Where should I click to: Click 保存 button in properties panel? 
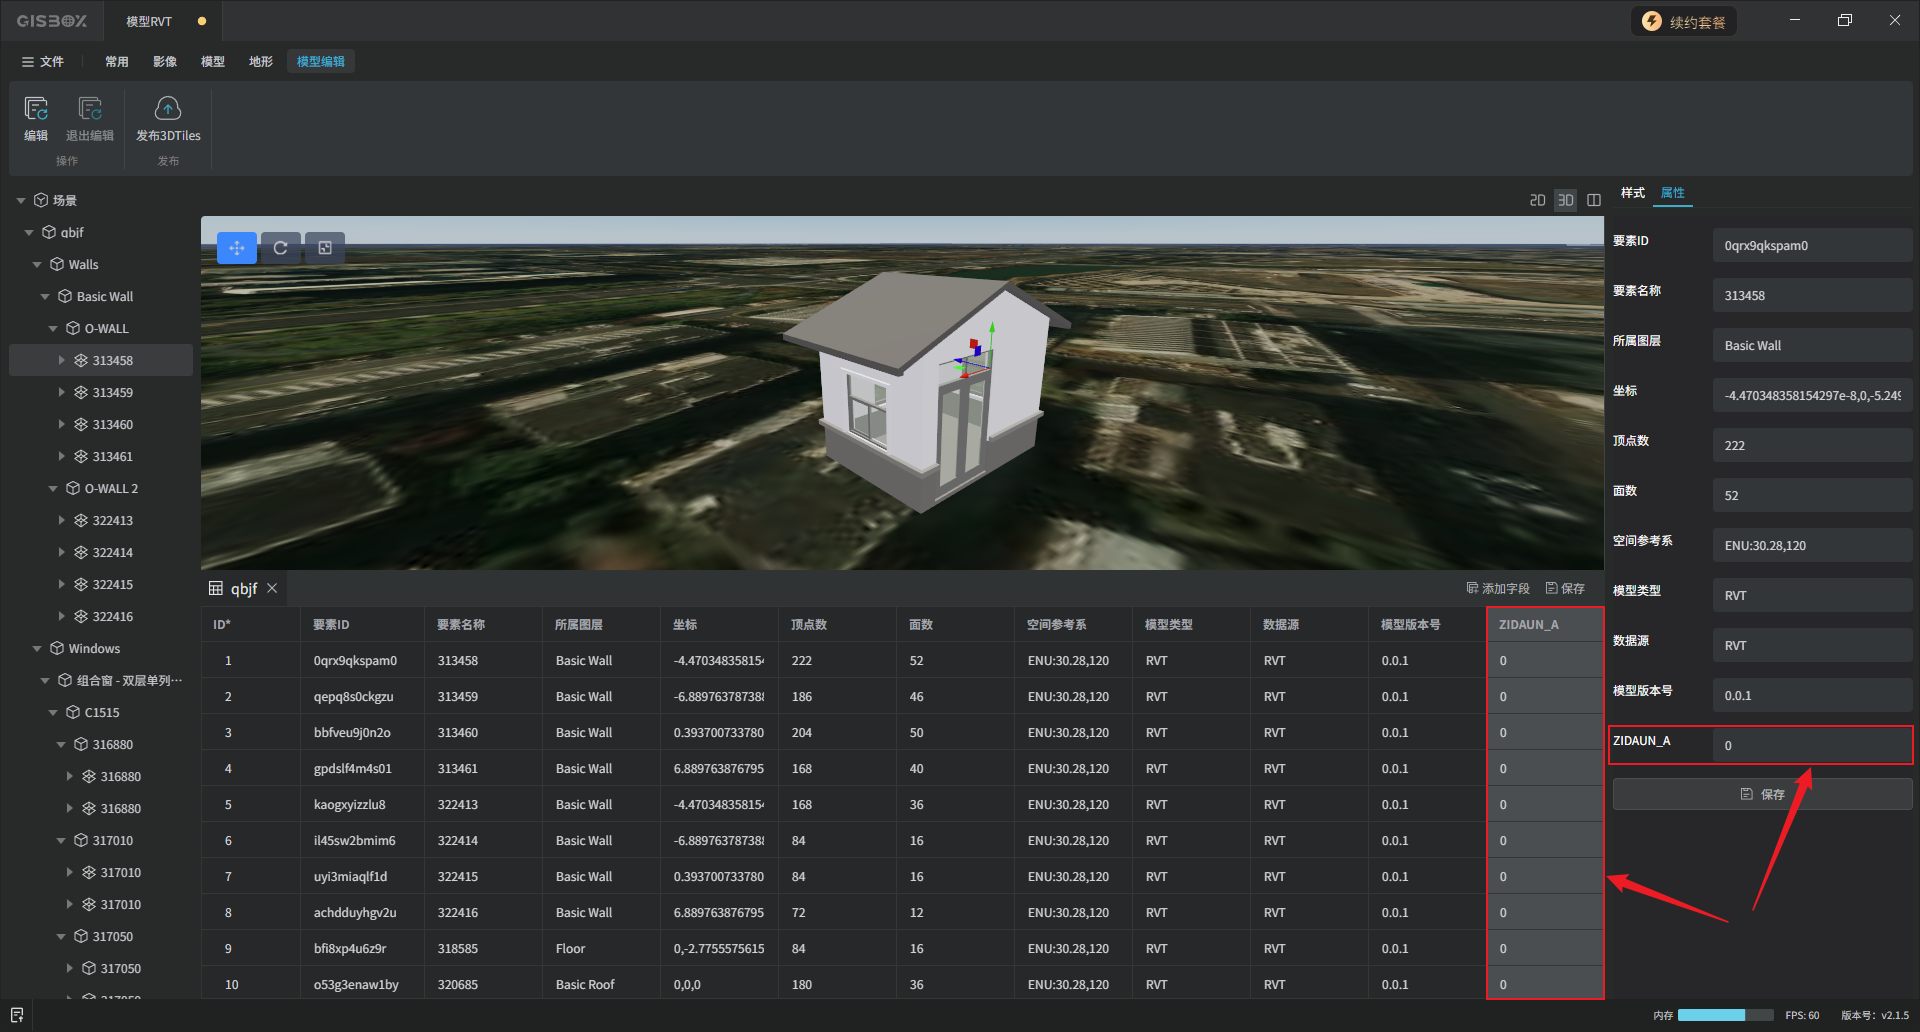pyautogui.click(x=1762, y=794)
